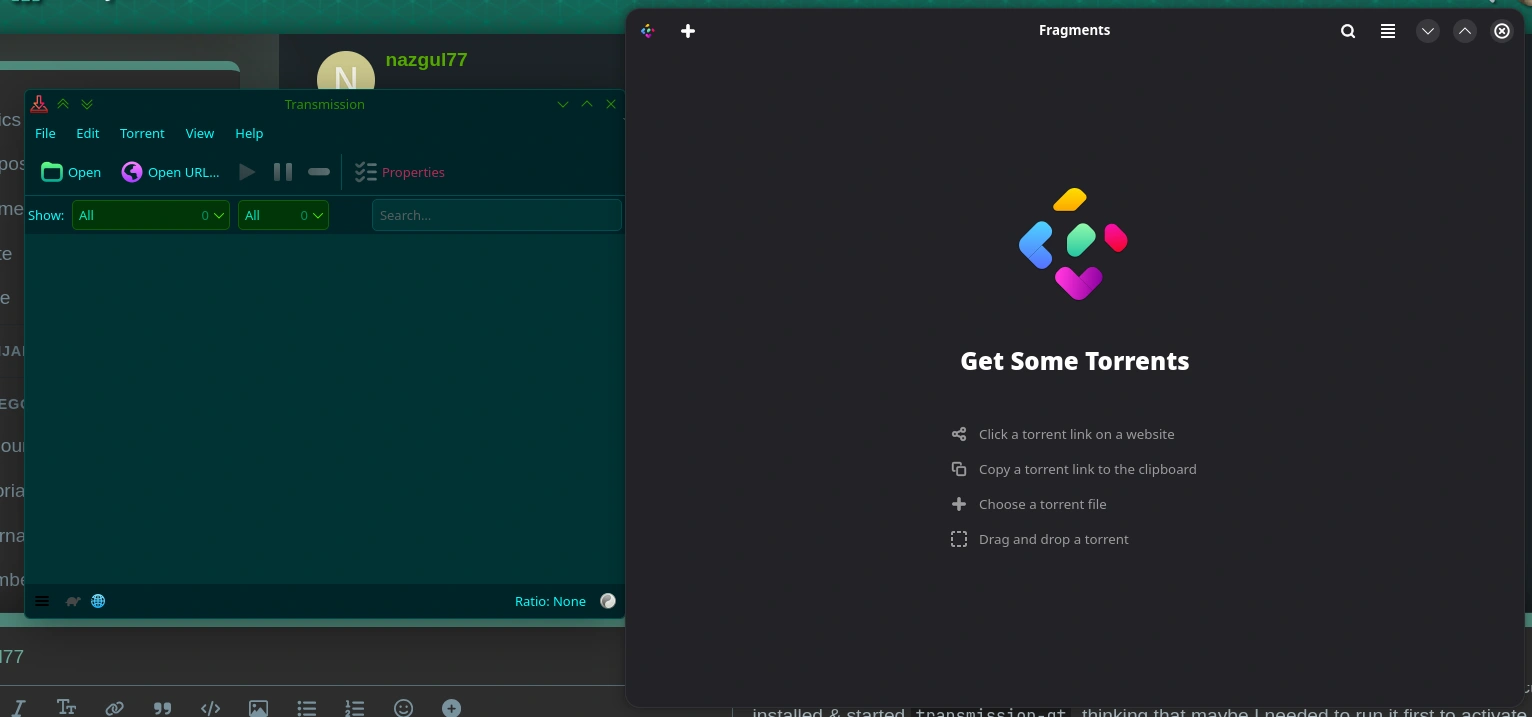This screenshot has height=717, width=1532.
Task: Insert a hyperlink in forum editor
Action: (x=114, y=708)
